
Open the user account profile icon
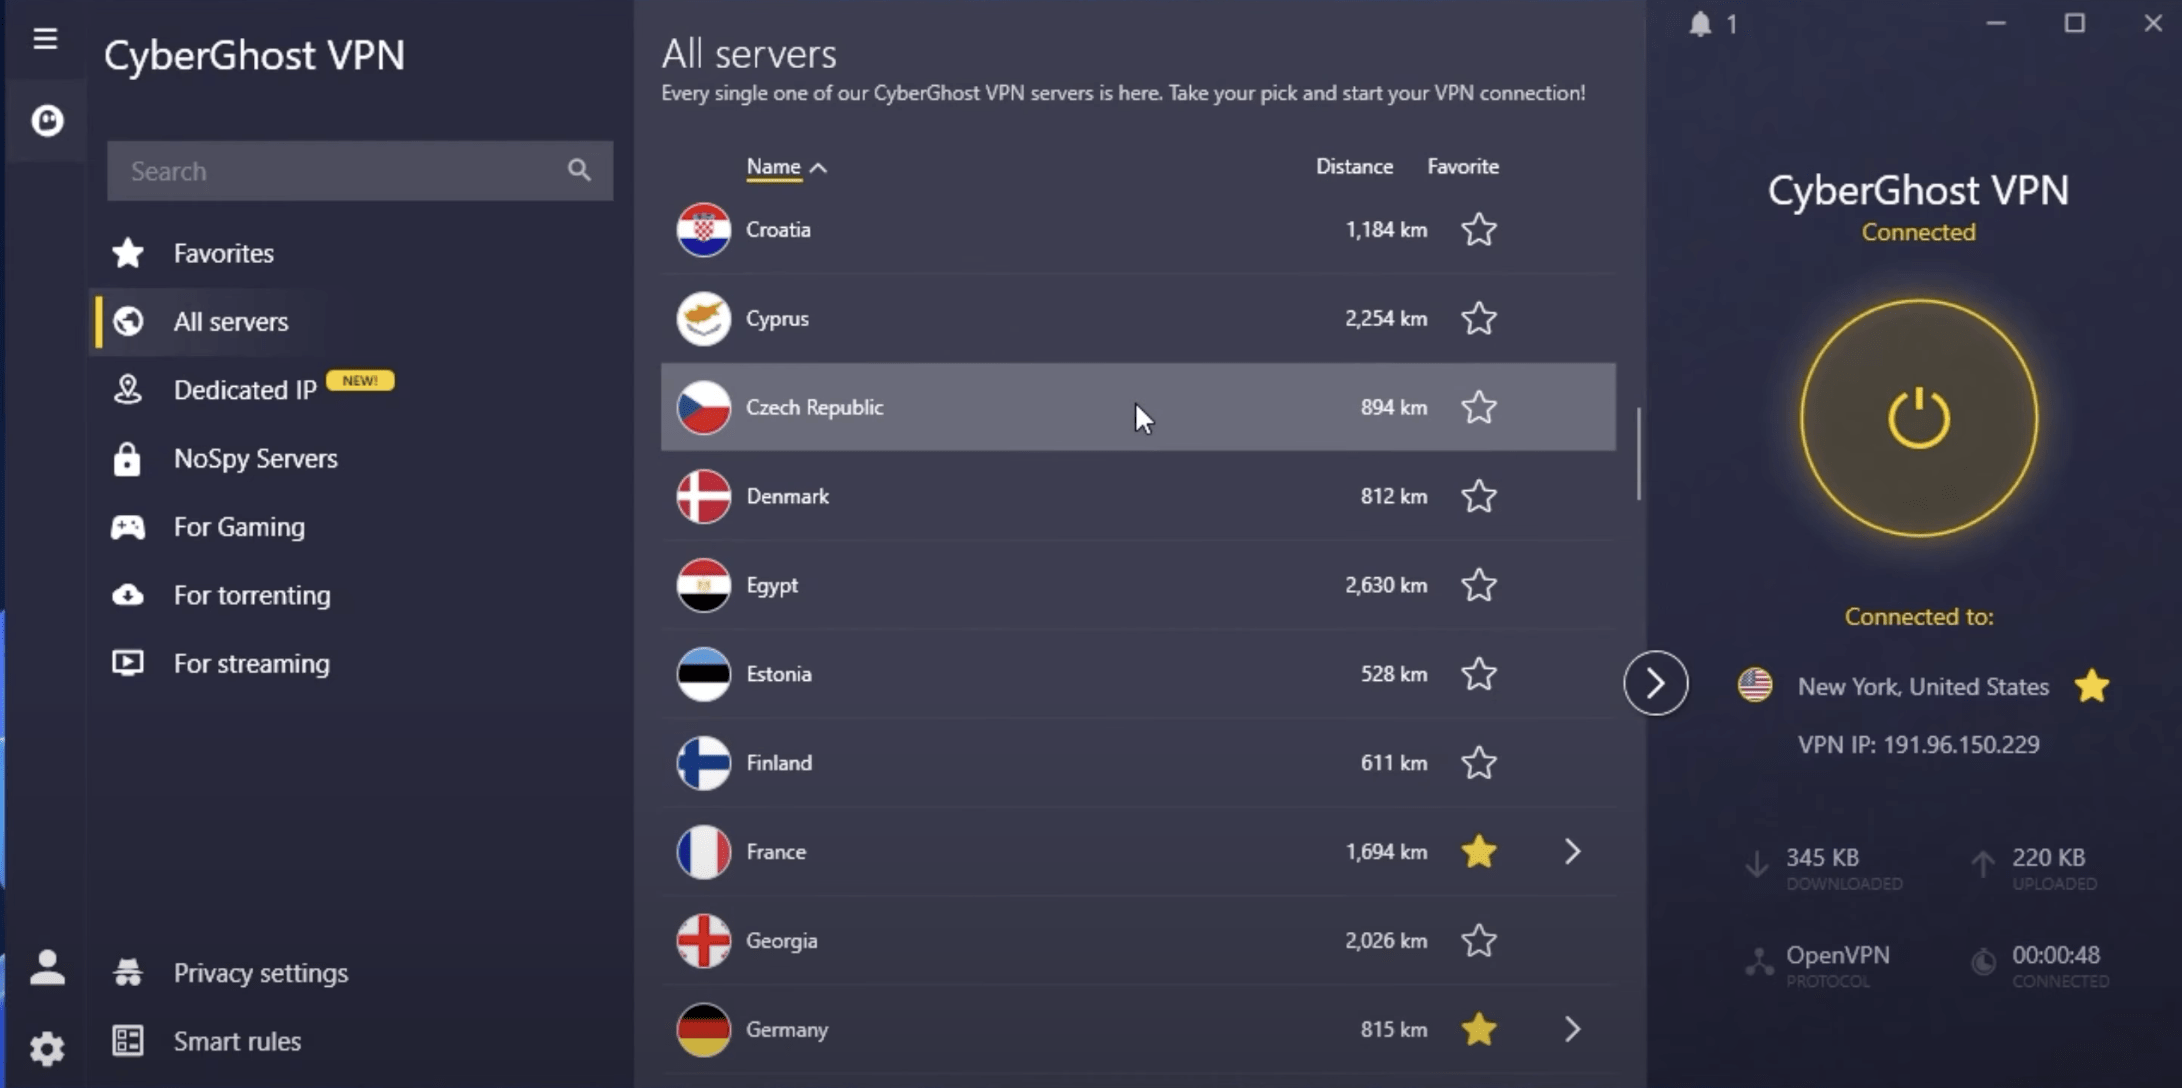click(47, 967)
